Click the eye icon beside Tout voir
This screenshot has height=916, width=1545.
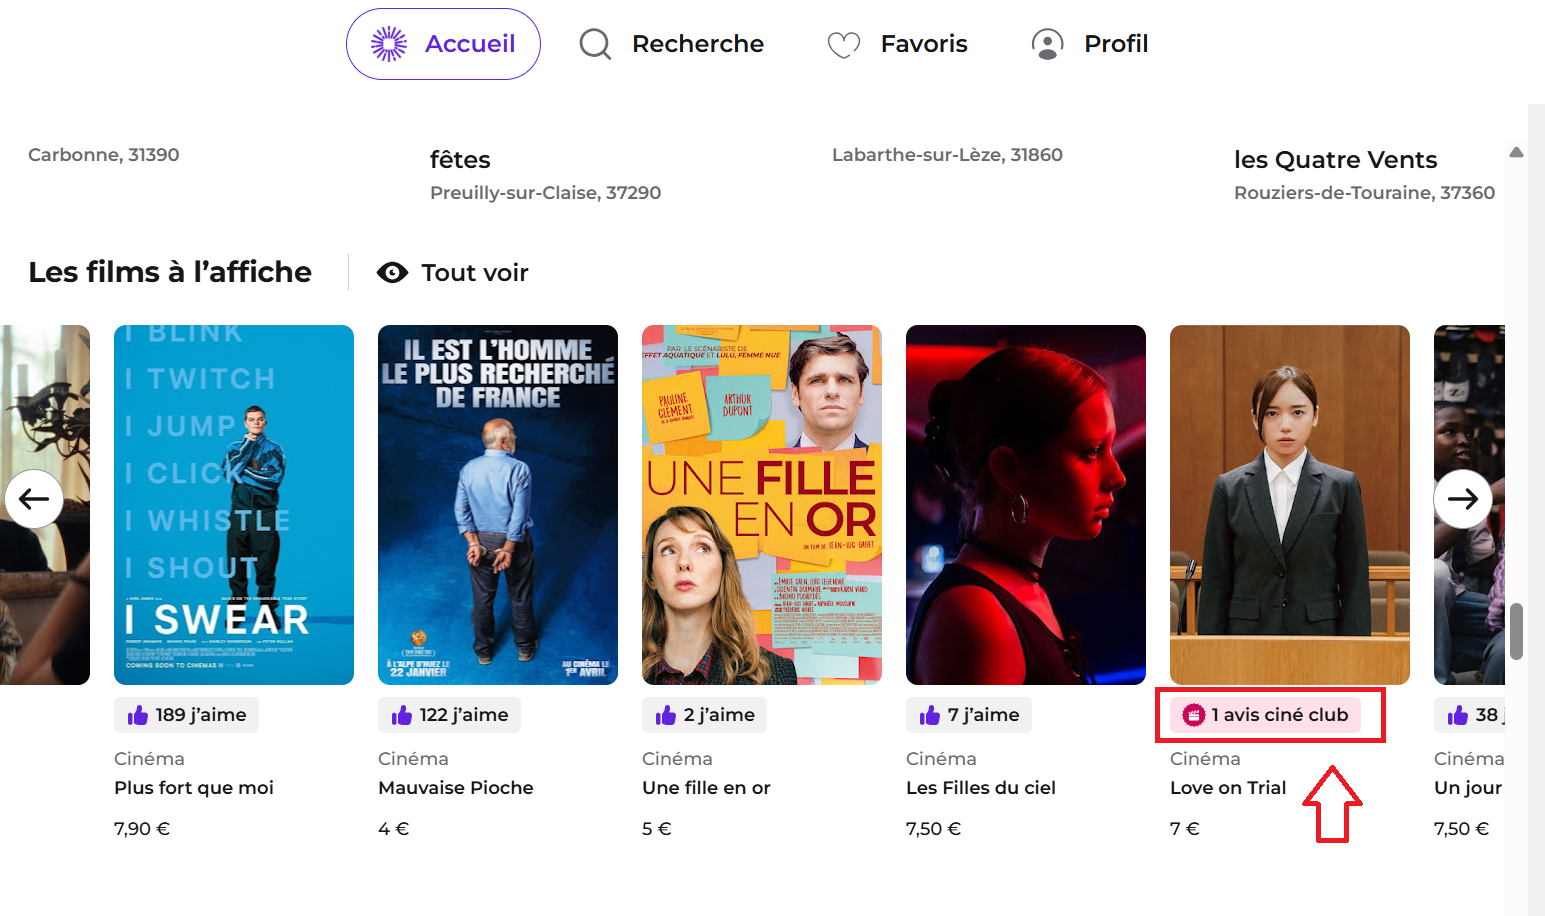[392, 273]
